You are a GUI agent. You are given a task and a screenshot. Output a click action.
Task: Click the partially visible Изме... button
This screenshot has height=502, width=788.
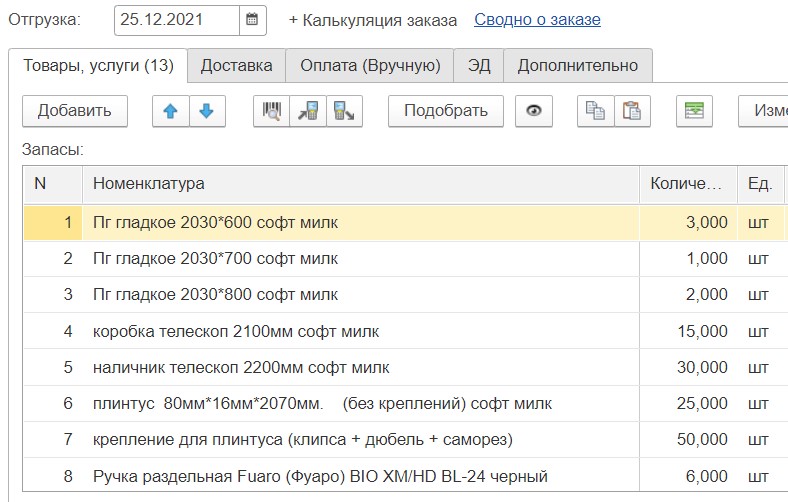[x=763, y=111]
